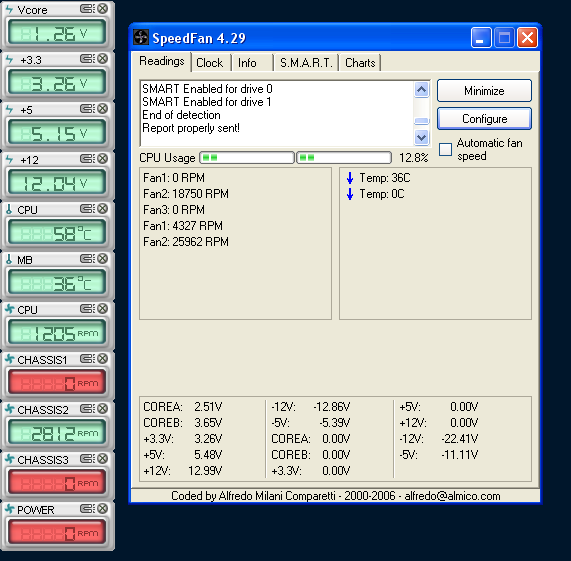Click the thermometer icon on MB gadget
The width and height of the screenshot is (571, 561).
(x=9, y=259)
